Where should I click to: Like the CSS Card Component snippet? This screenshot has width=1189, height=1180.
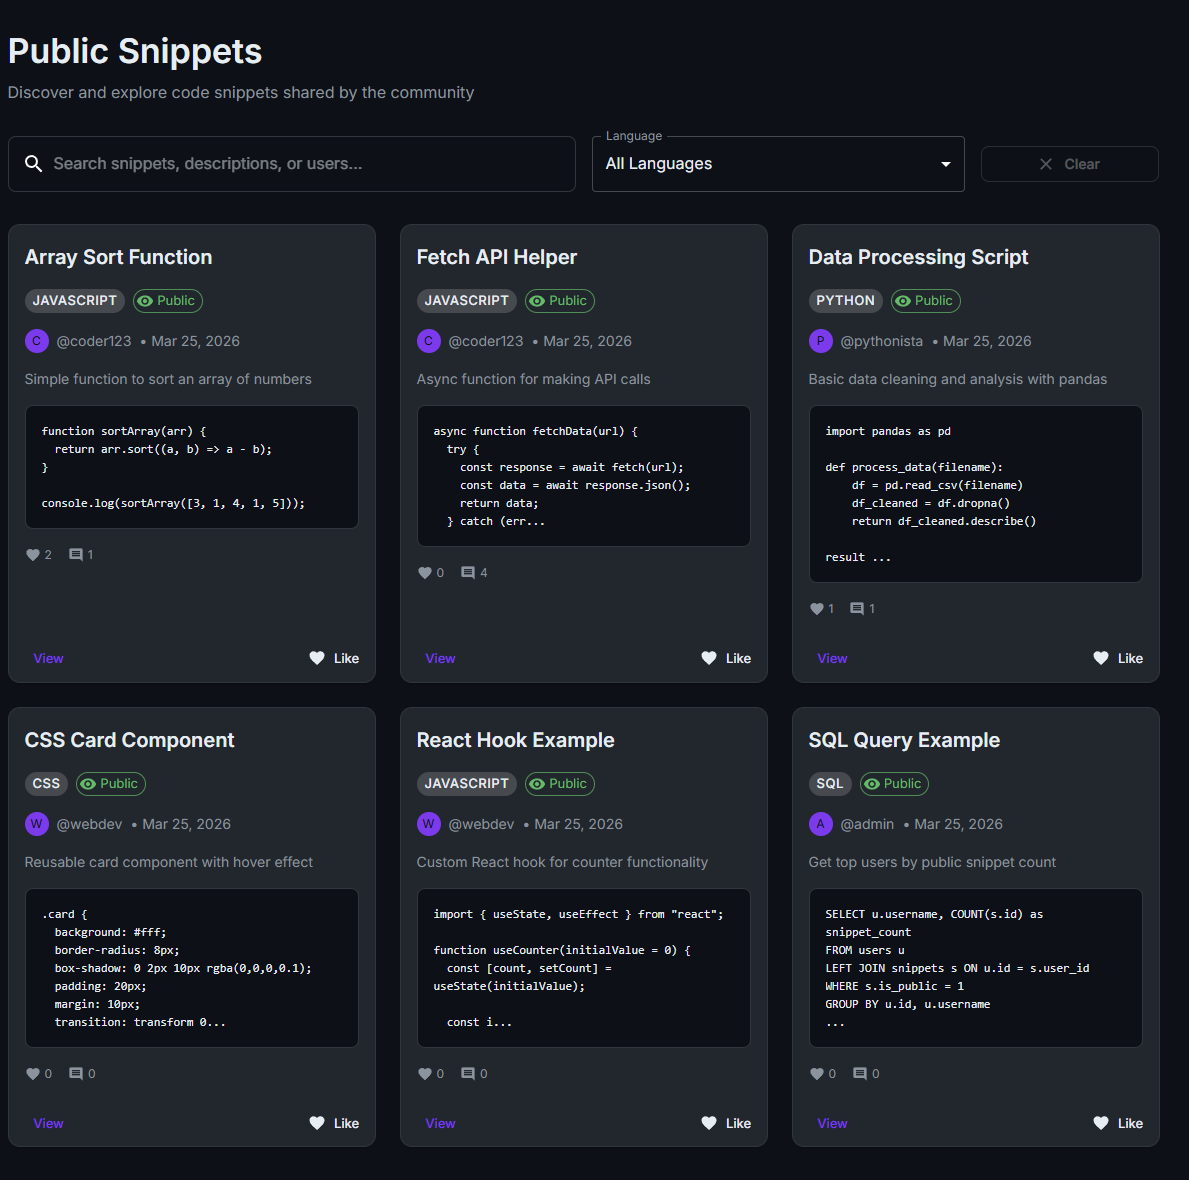(x=334, y=1123)
